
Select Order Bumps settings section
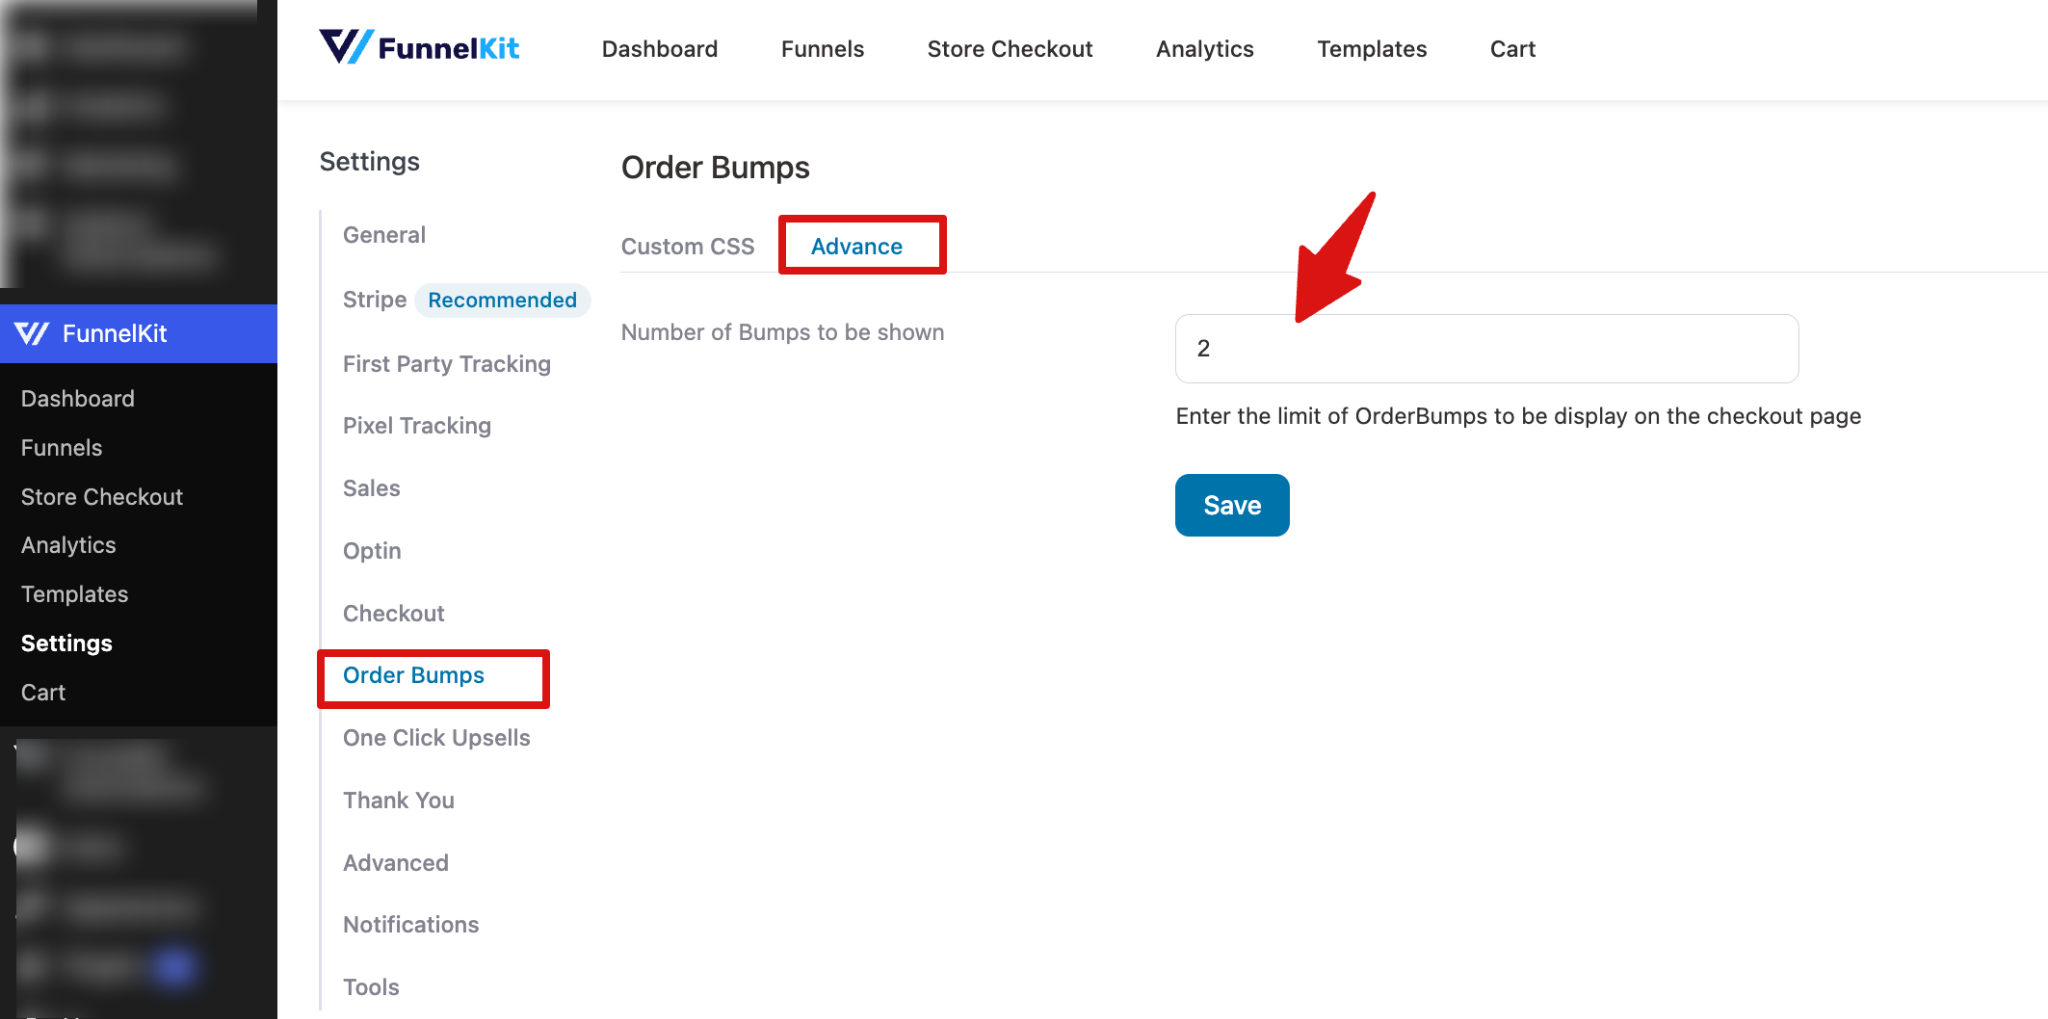coord(414,675)
